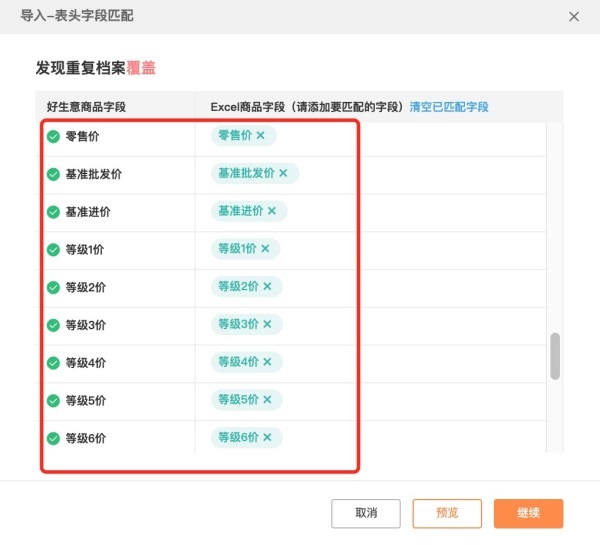Remove the 等级2价 matched field tag
The image size is (600, 545).
[267, 287]
